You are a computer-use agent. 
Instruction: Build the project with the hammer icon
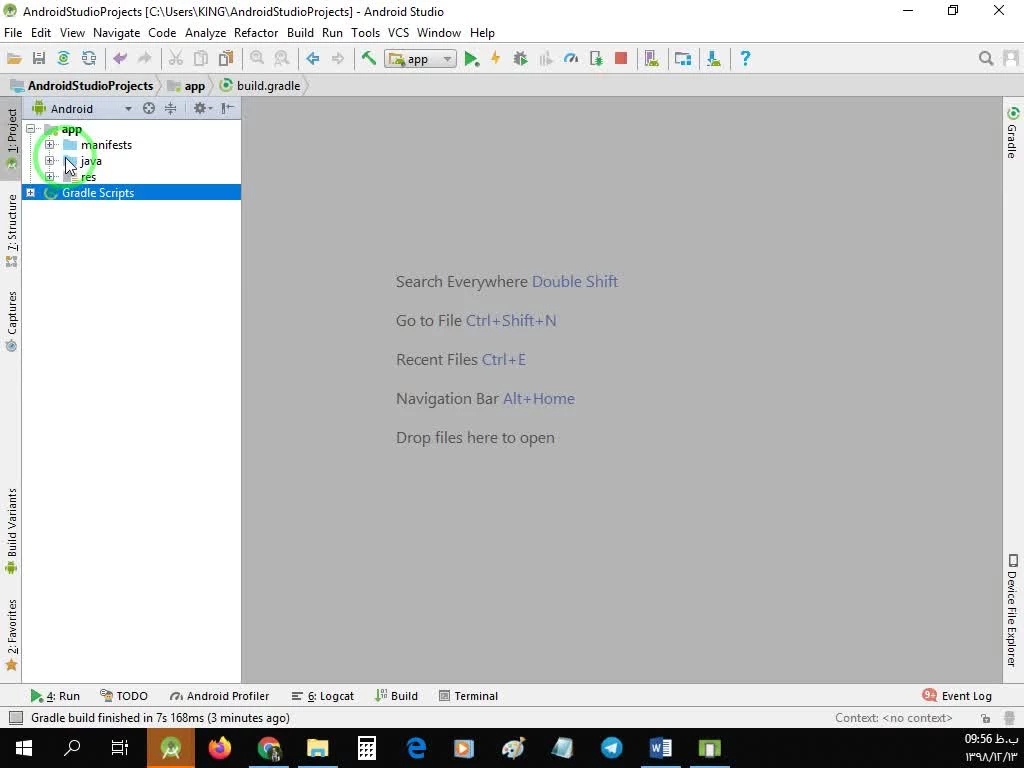pos(369,59)
